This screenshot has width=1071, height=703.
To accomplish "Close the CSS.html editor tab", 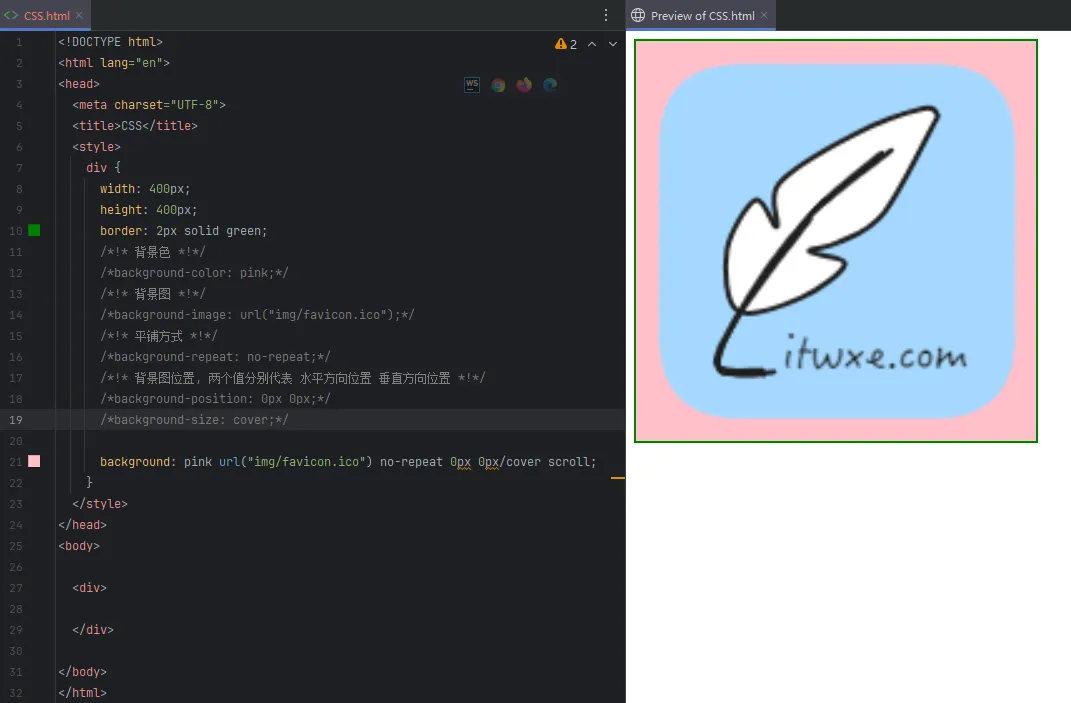I will pyautogui.click(x=79, y=15).
